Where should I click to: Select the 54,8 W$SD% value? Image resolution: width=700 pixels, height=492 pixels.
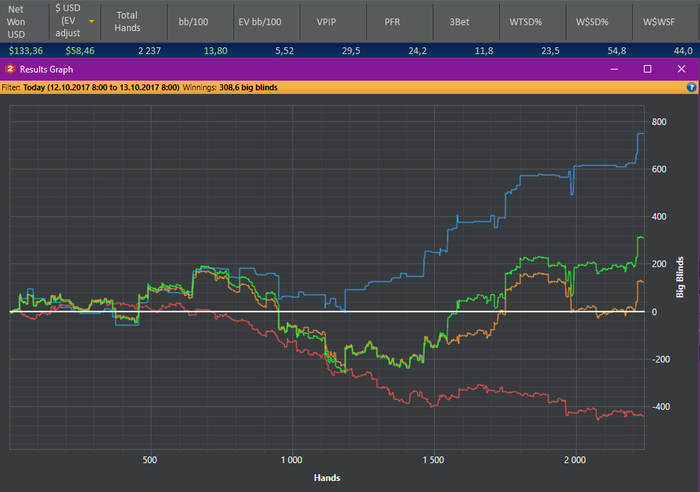click(617, 50)
